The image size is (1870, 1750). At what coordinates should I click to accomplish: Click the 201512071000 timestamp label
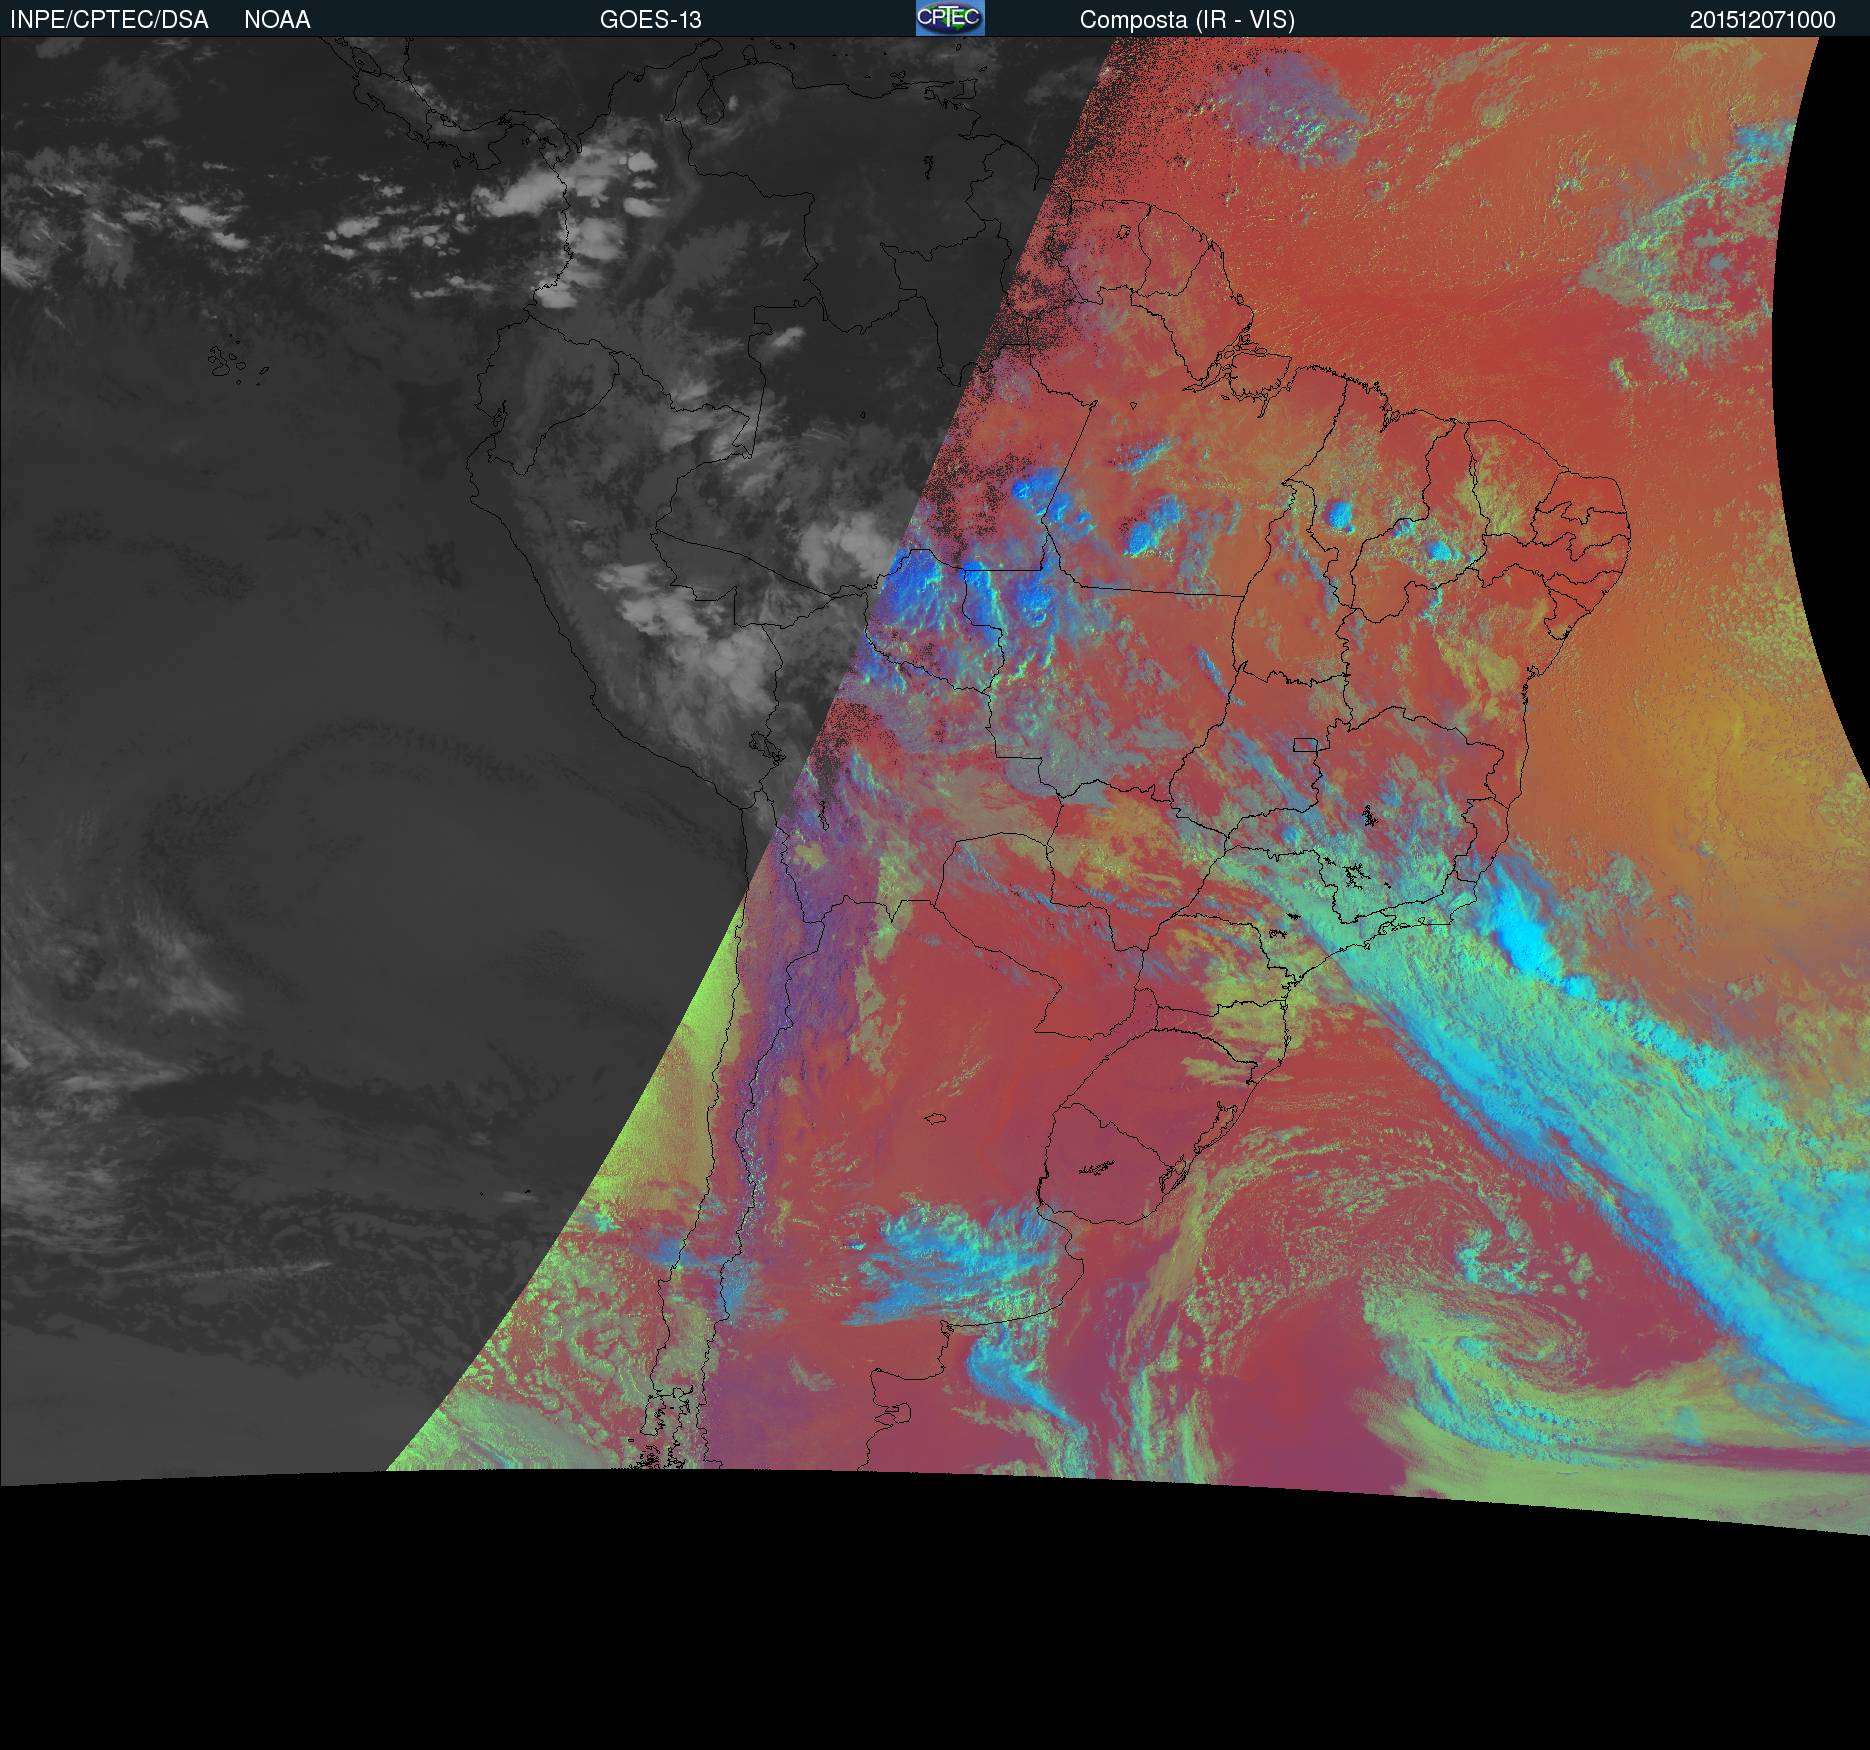pyautogui.click(x=1762, y=20)
